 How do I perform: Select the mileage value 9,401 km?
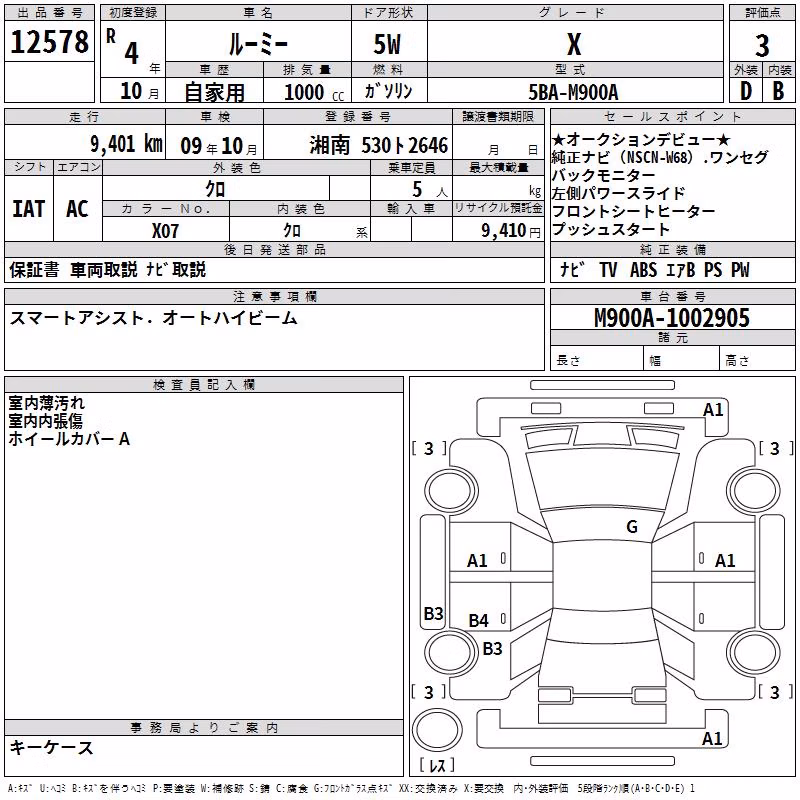pyautogui.click(x=127, y=144)
